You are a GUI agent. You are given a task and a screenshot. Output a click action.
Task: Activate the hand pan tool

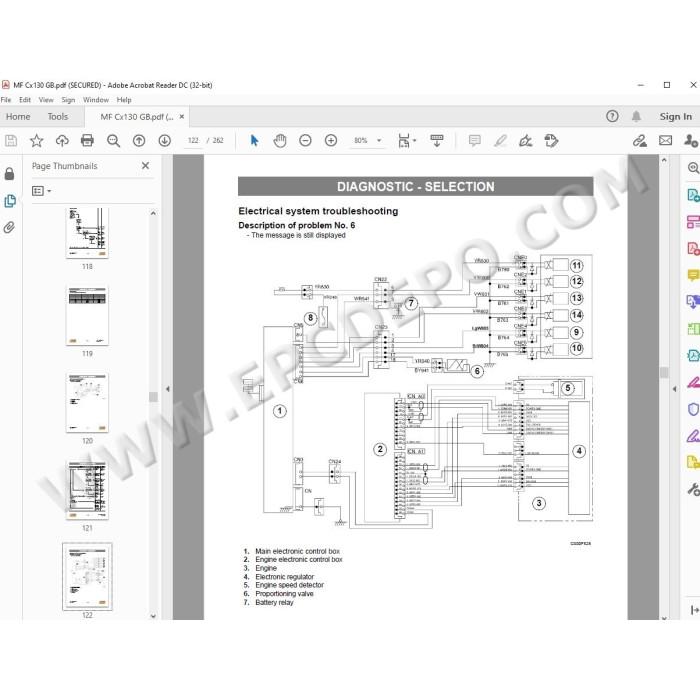280,141
